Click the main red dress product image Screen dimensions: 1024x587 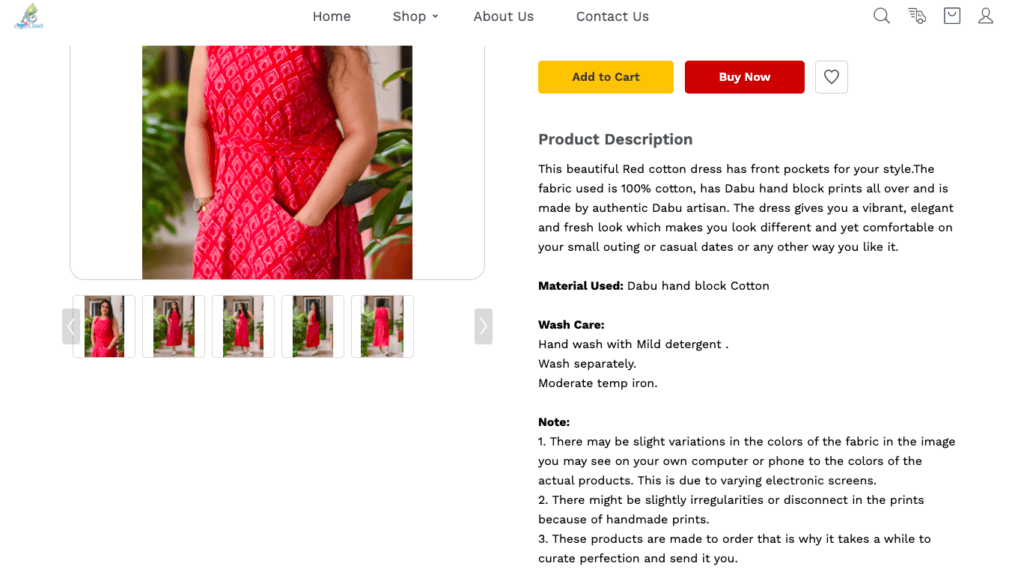[277, 162]
